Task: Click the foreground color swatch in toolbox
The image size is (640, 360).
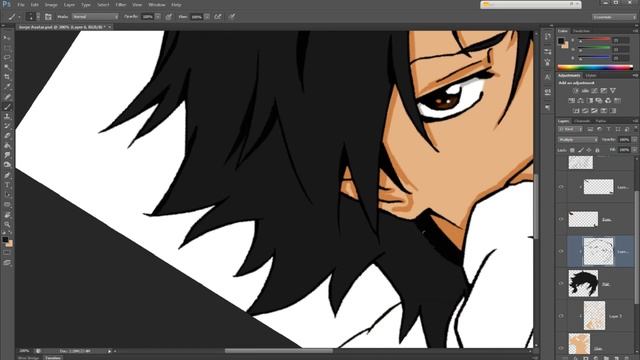Action: (x=5, y=240)
